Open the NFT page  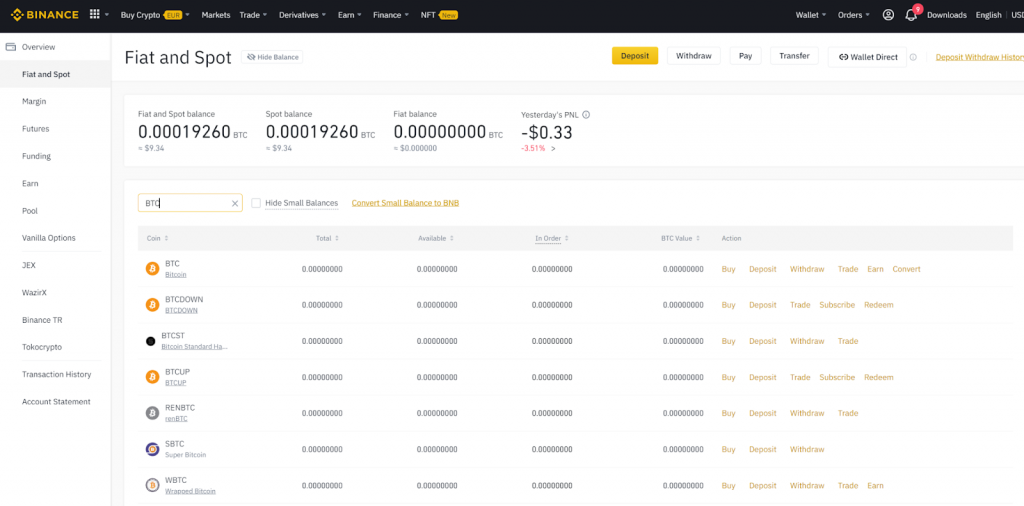(439, 15)
